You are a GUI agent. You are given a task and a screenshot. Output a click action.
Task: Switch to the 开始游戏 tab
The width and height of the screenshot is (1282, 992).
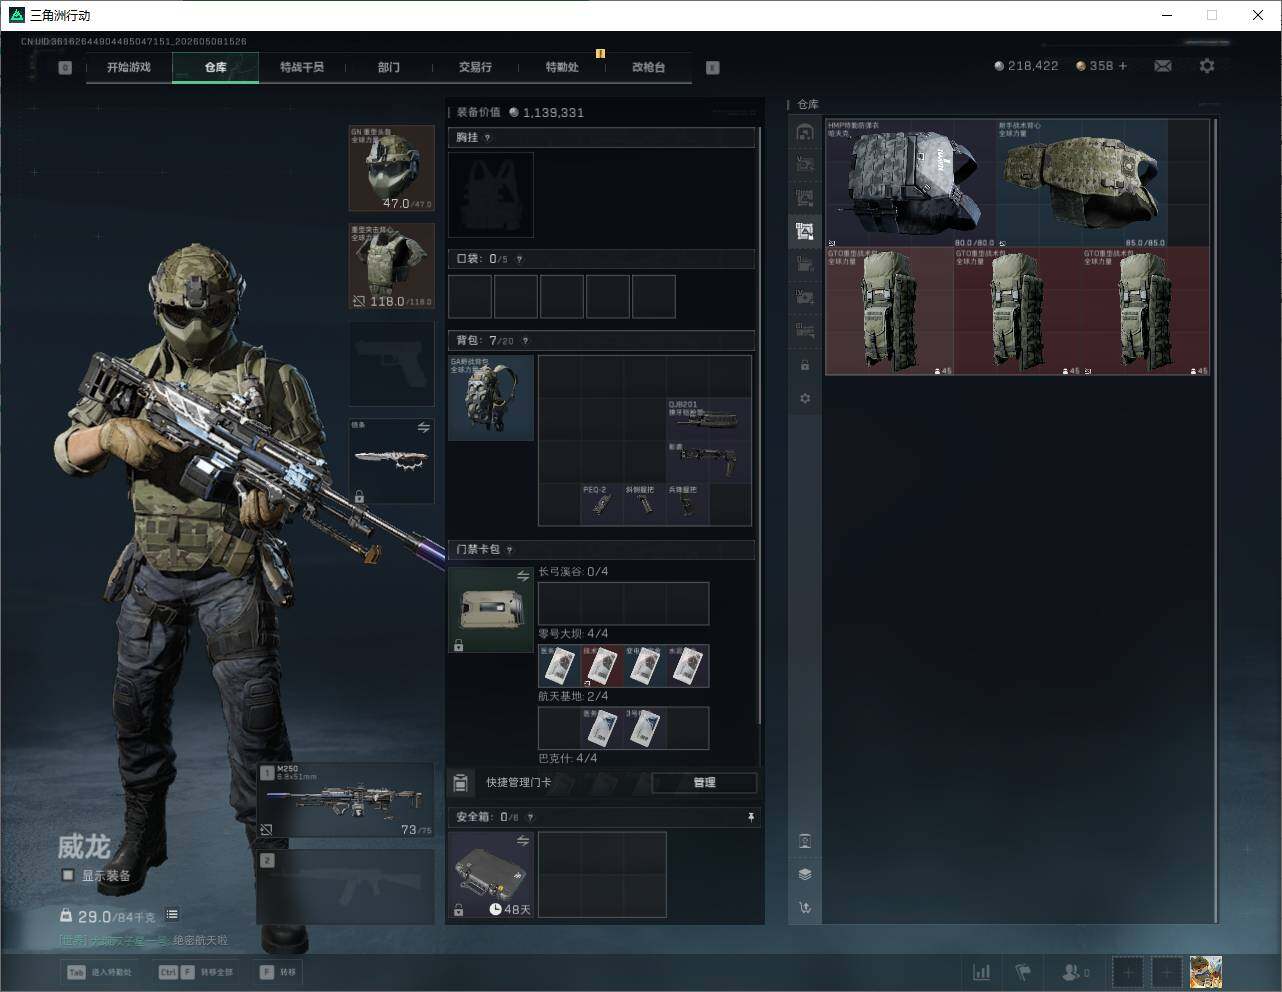(x=129, y=67)
